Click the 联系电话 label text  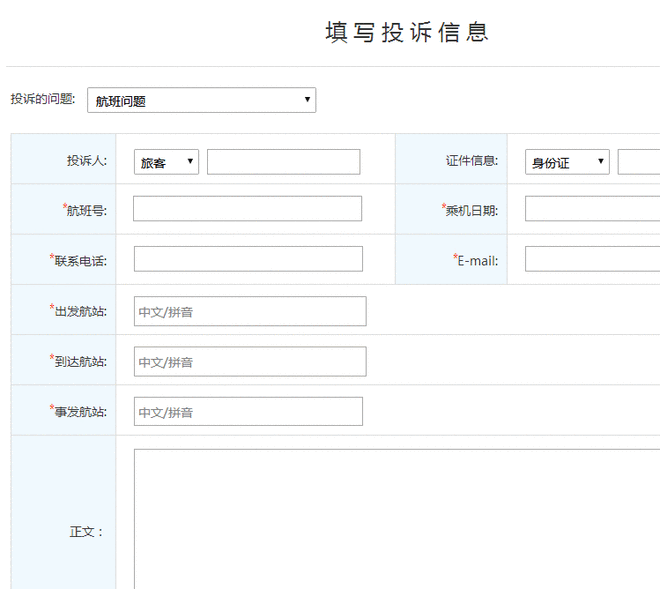click(80, 260)
